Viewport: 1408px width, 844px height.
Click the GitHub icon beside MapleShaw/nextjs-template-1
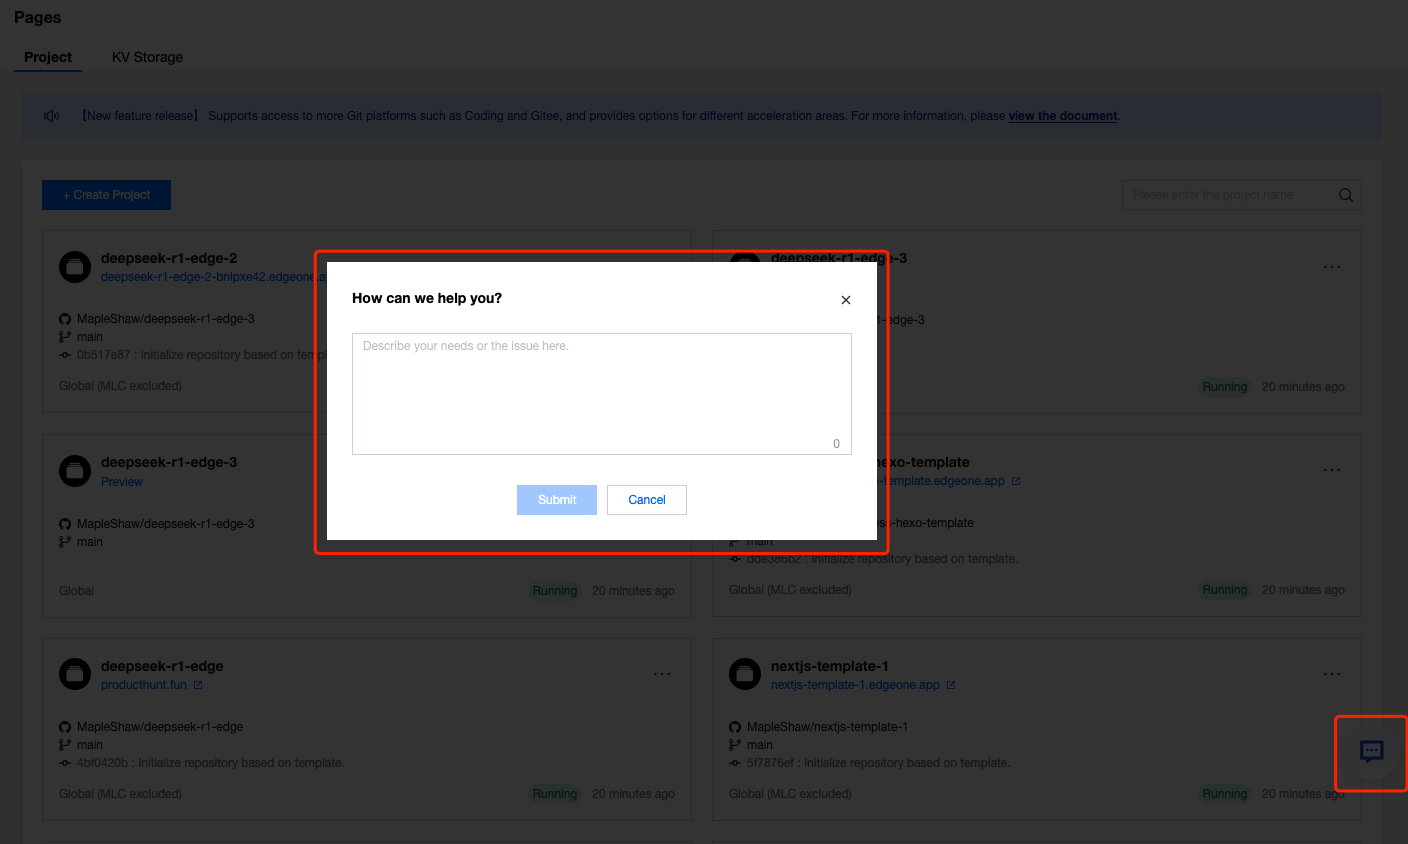tap(733, 726)
